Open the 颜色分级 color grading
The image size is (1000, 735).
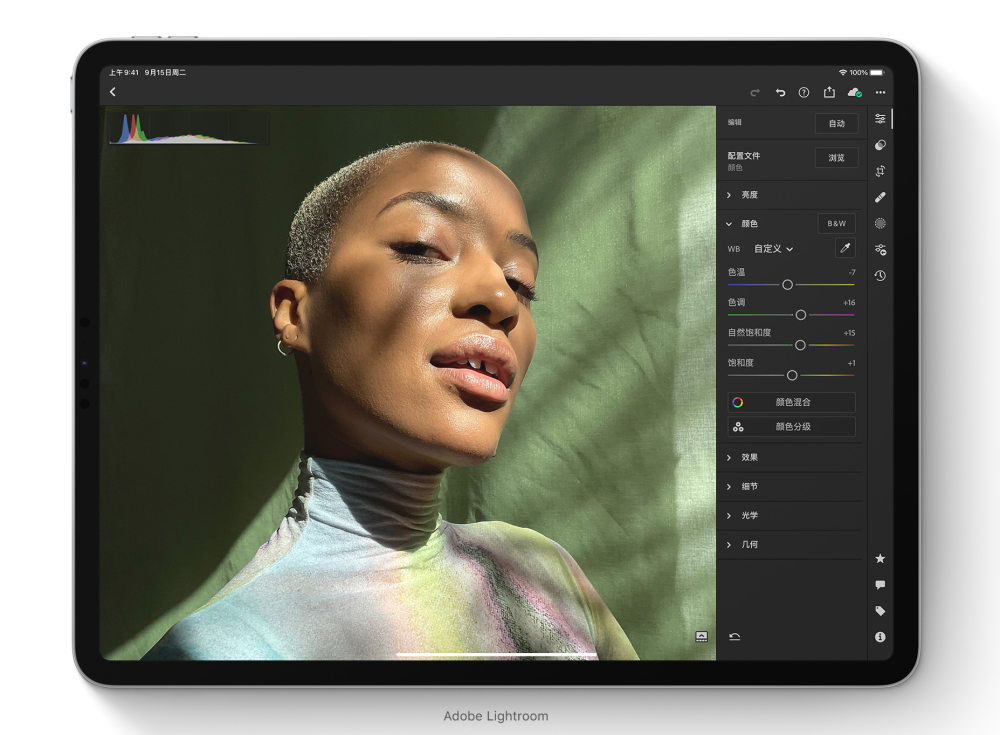(x=791, y=426)
